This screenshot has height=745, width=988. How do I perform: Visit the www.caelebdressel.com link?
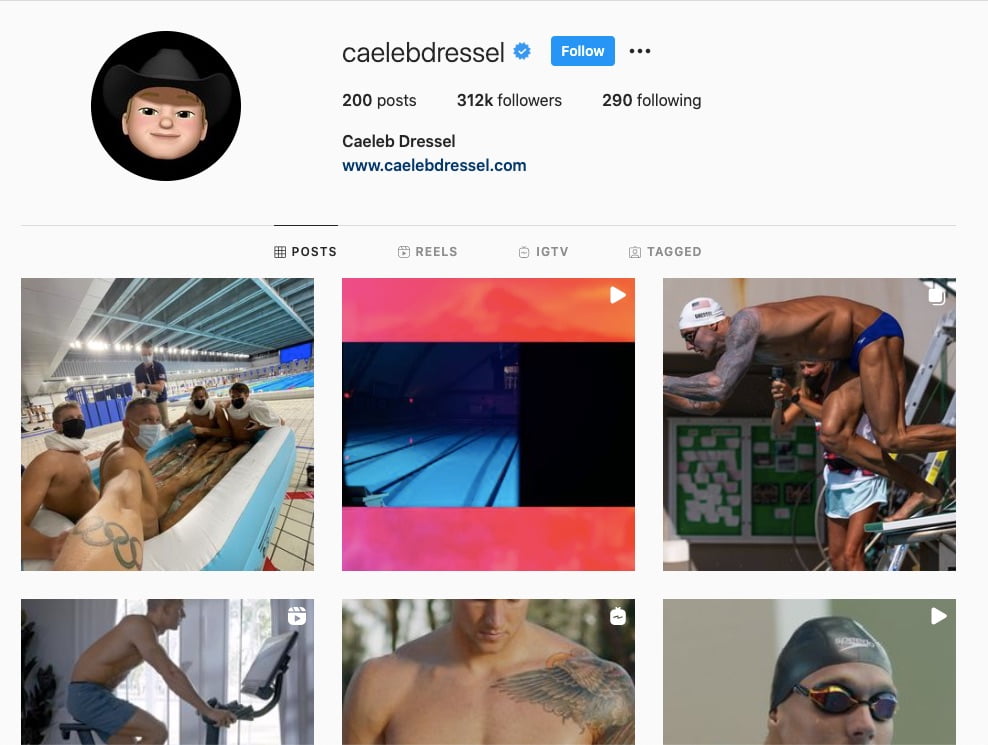pos(434,165)
